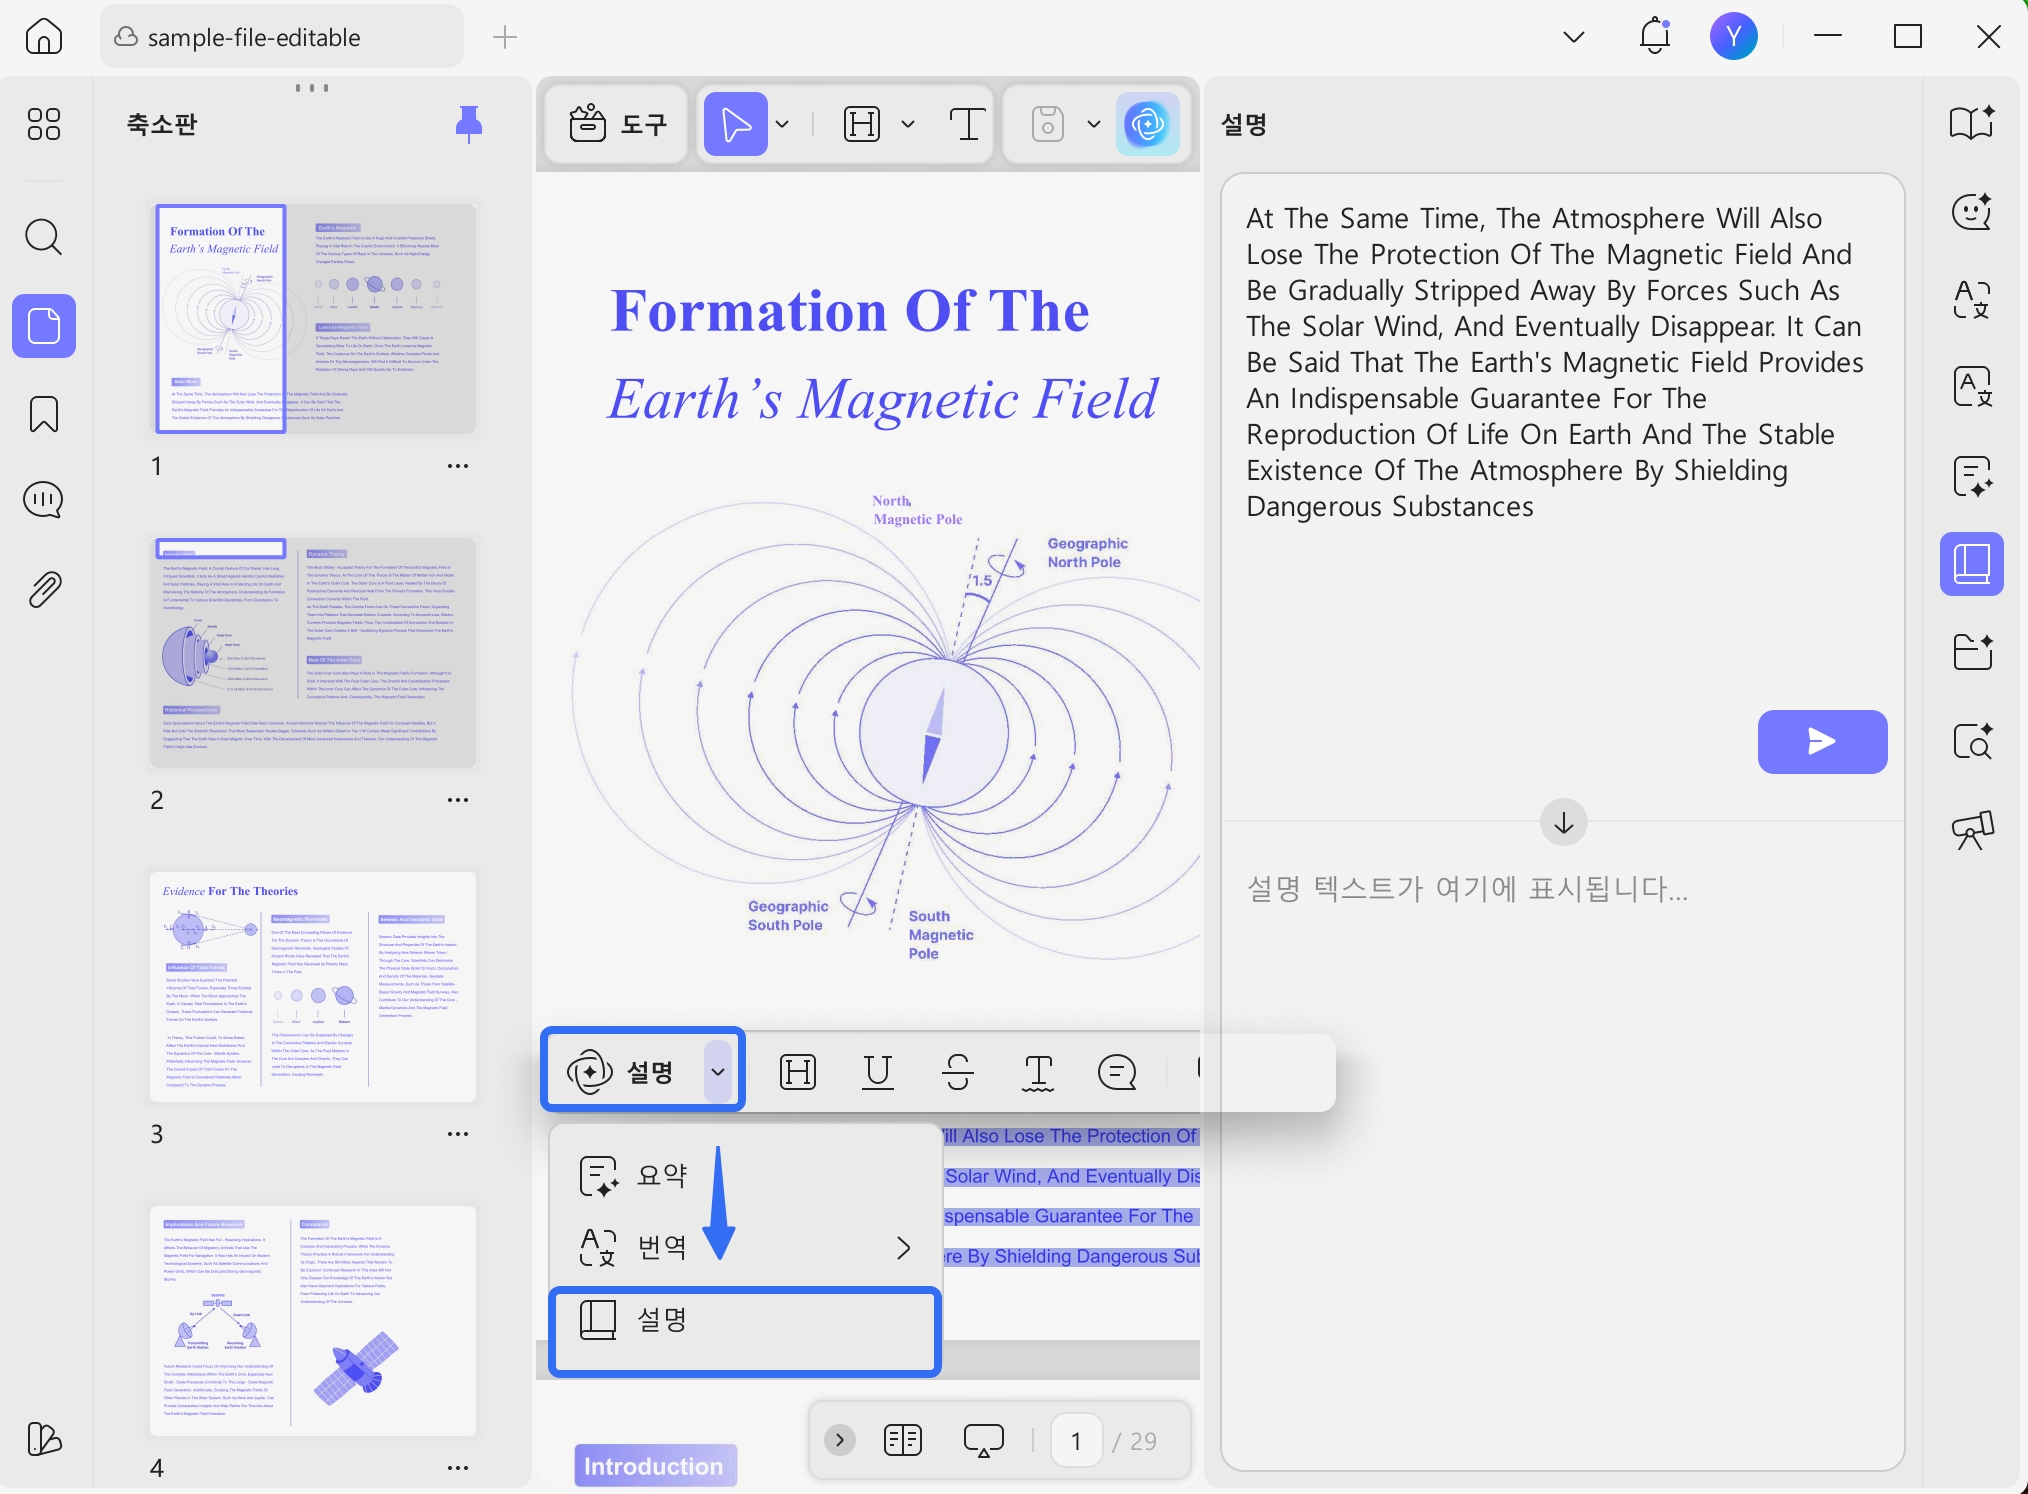The image size is (2028, 1494).
Task: Open the notifications bell
Action: [x=1654, y=37]
